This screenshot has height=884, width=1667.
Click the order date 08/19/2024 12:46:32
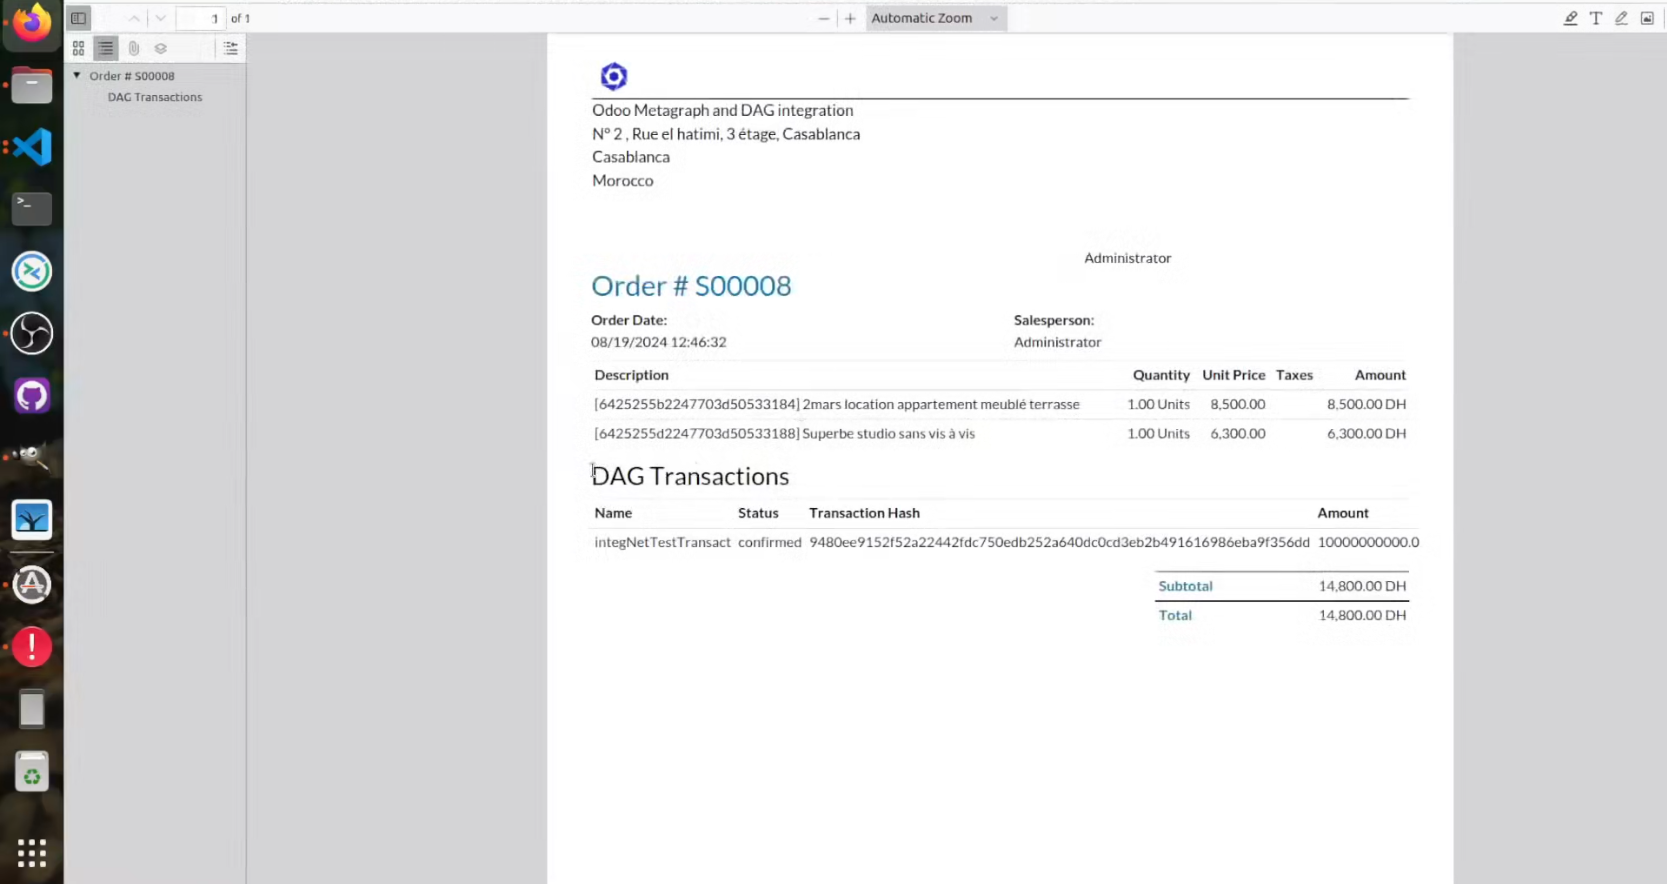pyautogui.click(x=658, y=342)
